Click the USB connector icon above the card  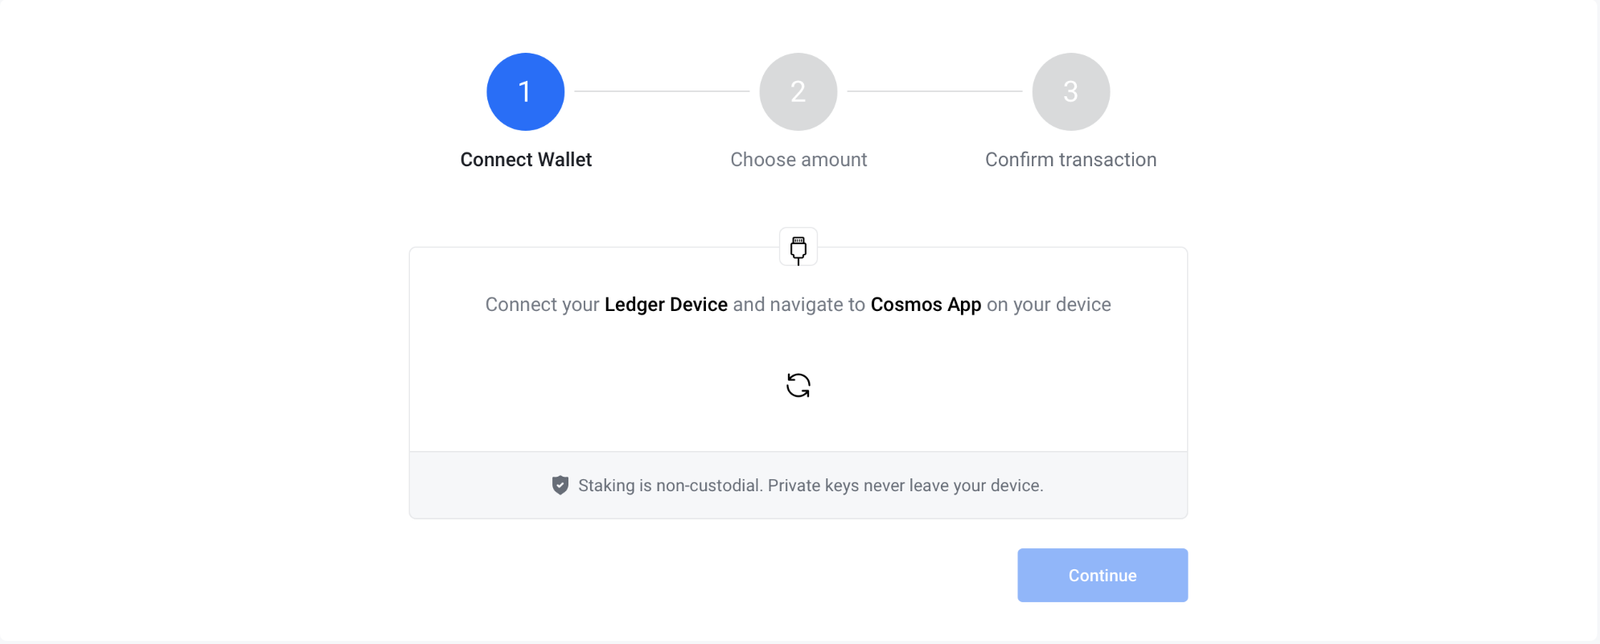click(x=797, y=246)
